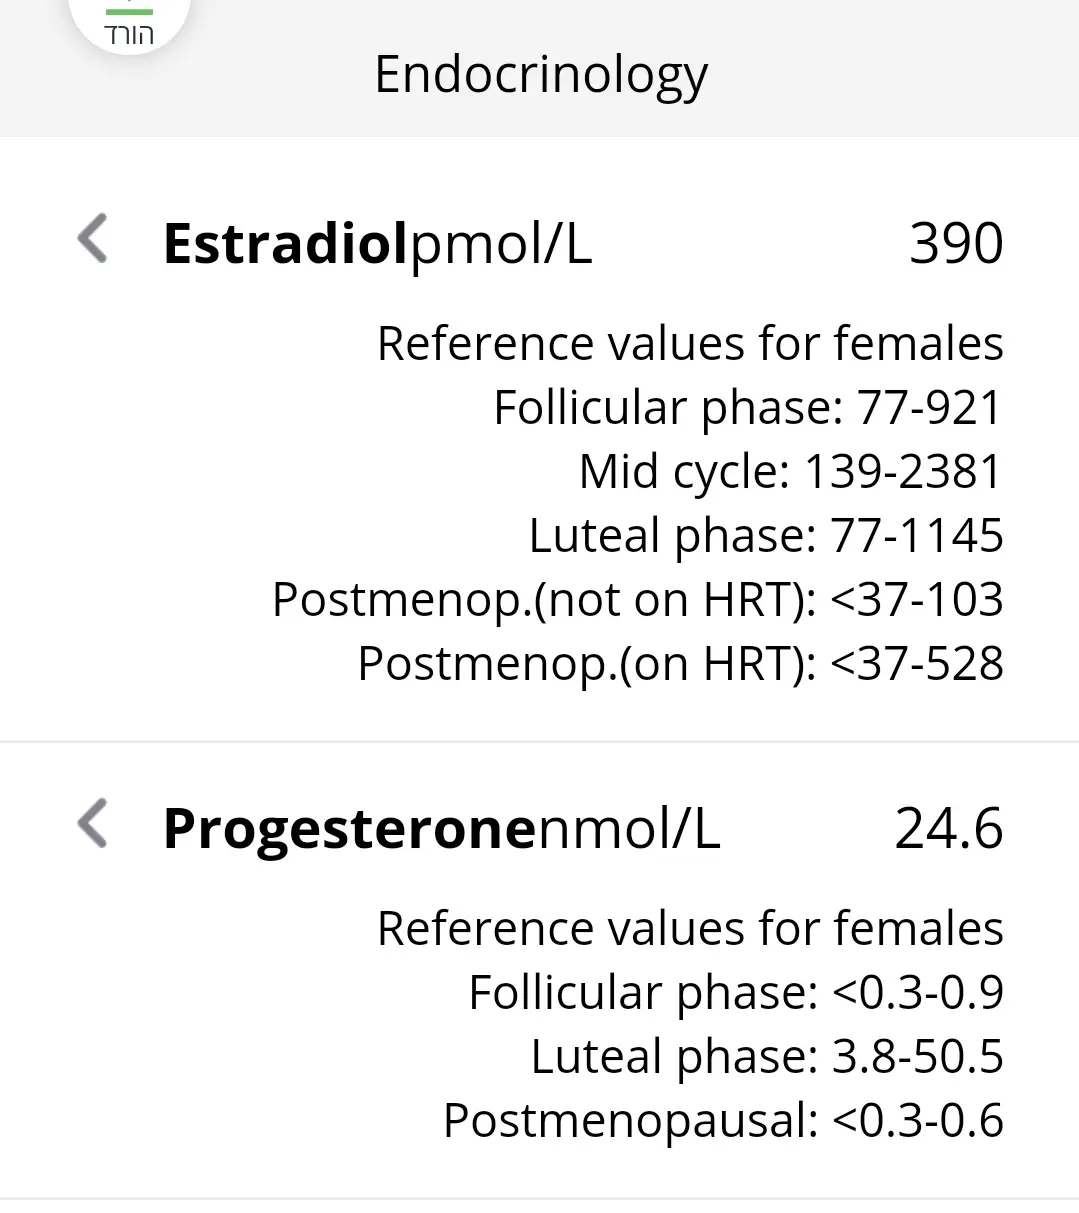
Task: Click the Postmenop. on HRT range line
Action: click(680, 663)
